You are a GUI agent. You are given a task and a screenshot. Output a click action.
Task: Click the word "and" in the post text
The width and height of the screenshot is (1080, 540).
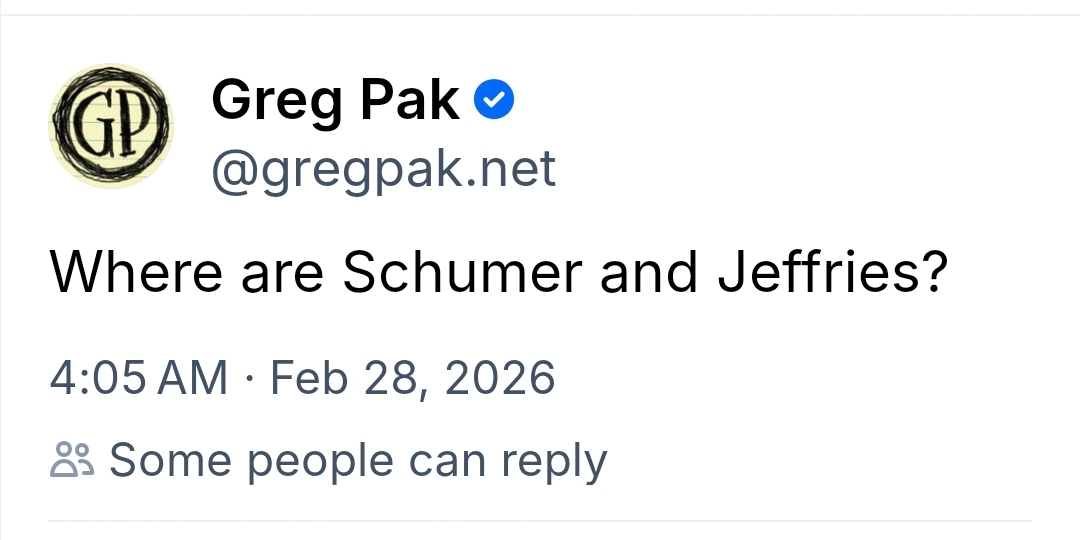[647, 273]
